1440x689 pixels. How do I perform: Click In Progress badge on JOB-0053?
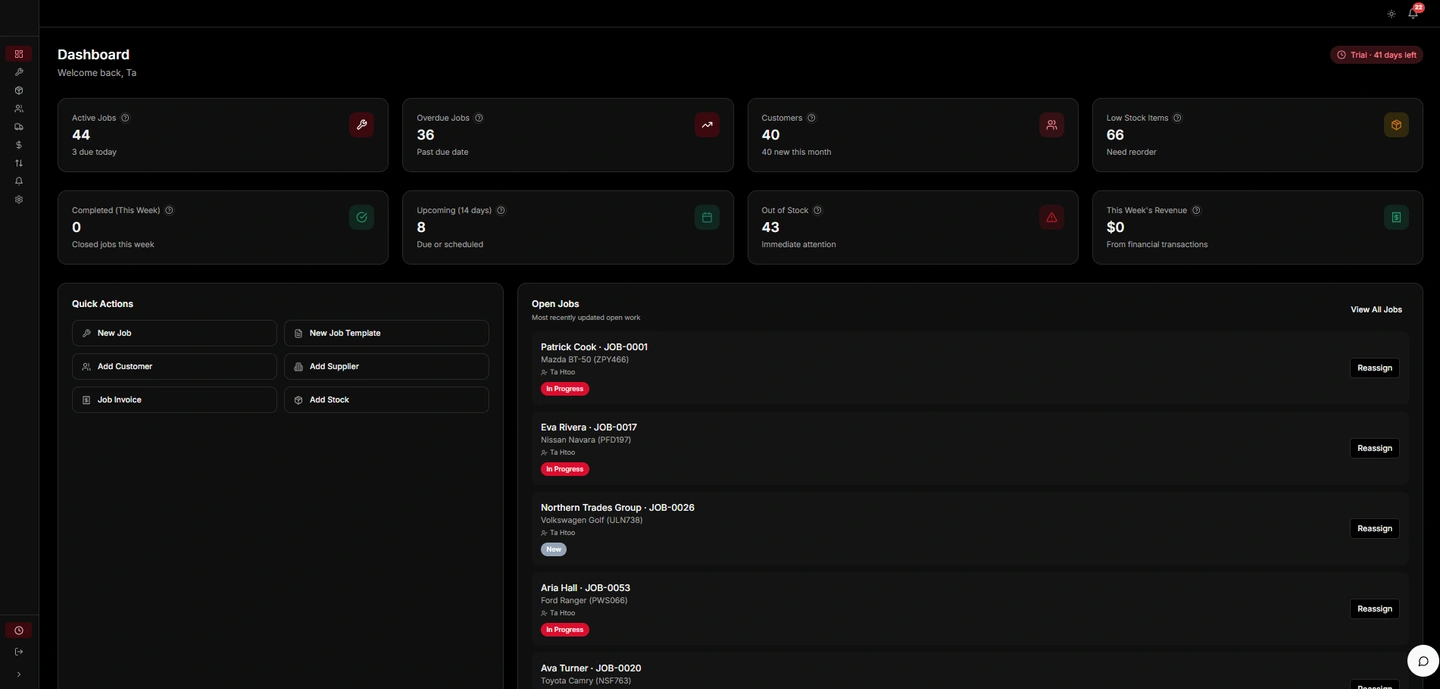pyautogui.click(x=565, y=630)
